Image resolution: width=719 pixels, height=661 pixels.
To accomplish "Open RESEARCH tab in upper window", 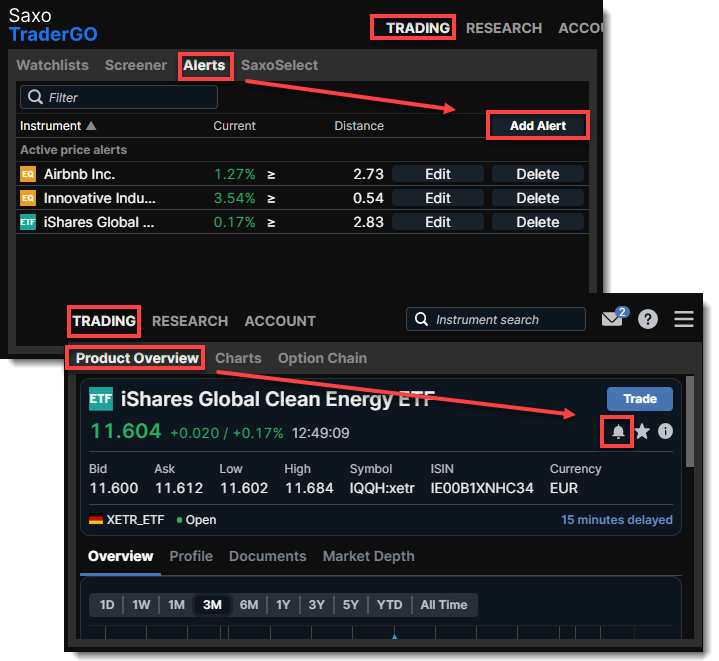I will click(x=503, y=28).
